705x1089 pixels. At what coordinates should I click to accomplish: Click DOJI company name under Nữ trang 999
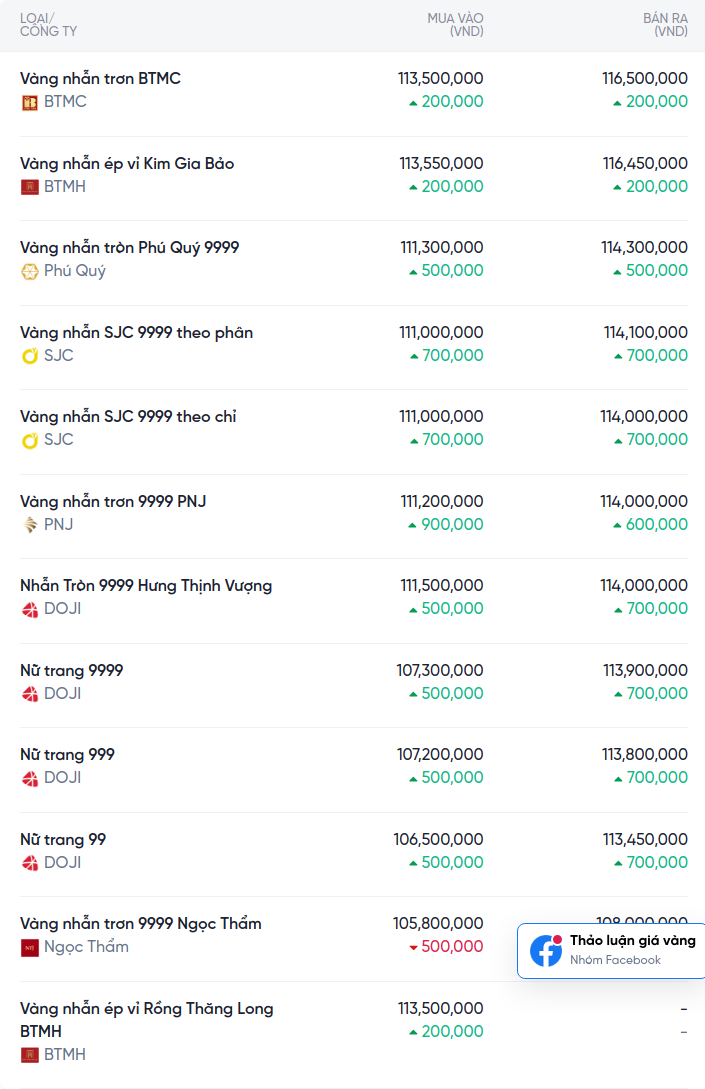point(62,778)
